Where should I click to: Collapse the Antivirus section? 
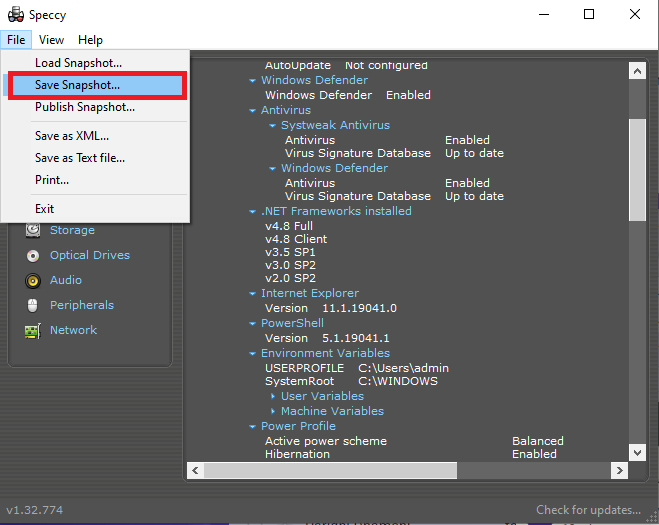pos(252,111)
